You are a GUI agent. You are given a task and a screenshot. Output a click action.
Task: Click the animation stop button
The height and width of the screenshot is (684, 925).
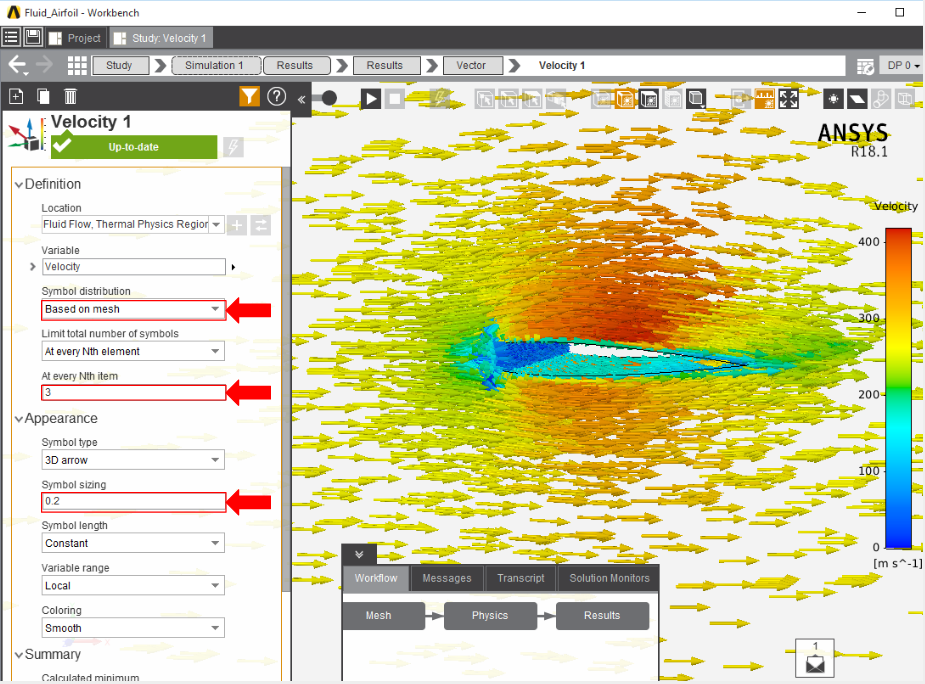[395, 99]
